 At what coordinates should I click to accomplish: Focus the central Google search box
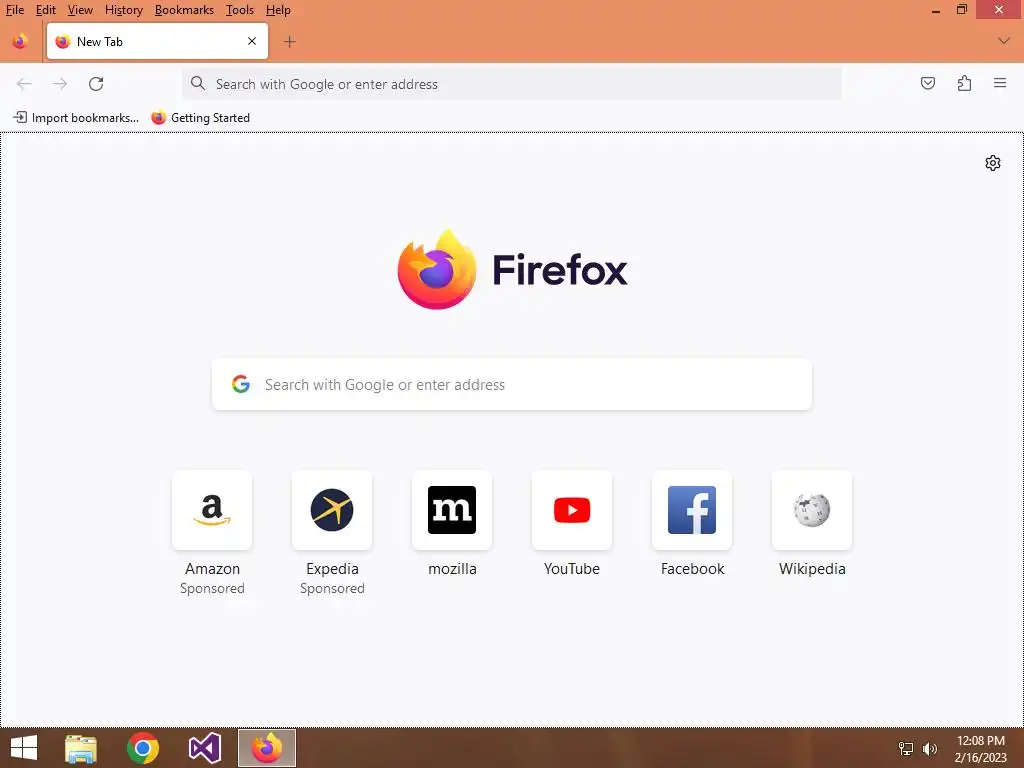(512, 385)
